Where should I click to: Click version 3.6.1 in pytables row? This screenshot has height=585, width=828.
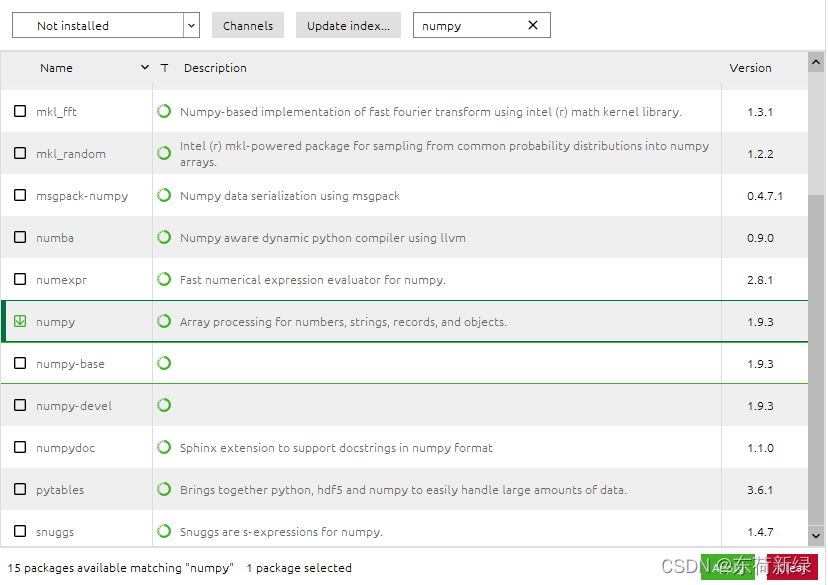(760, 490)
